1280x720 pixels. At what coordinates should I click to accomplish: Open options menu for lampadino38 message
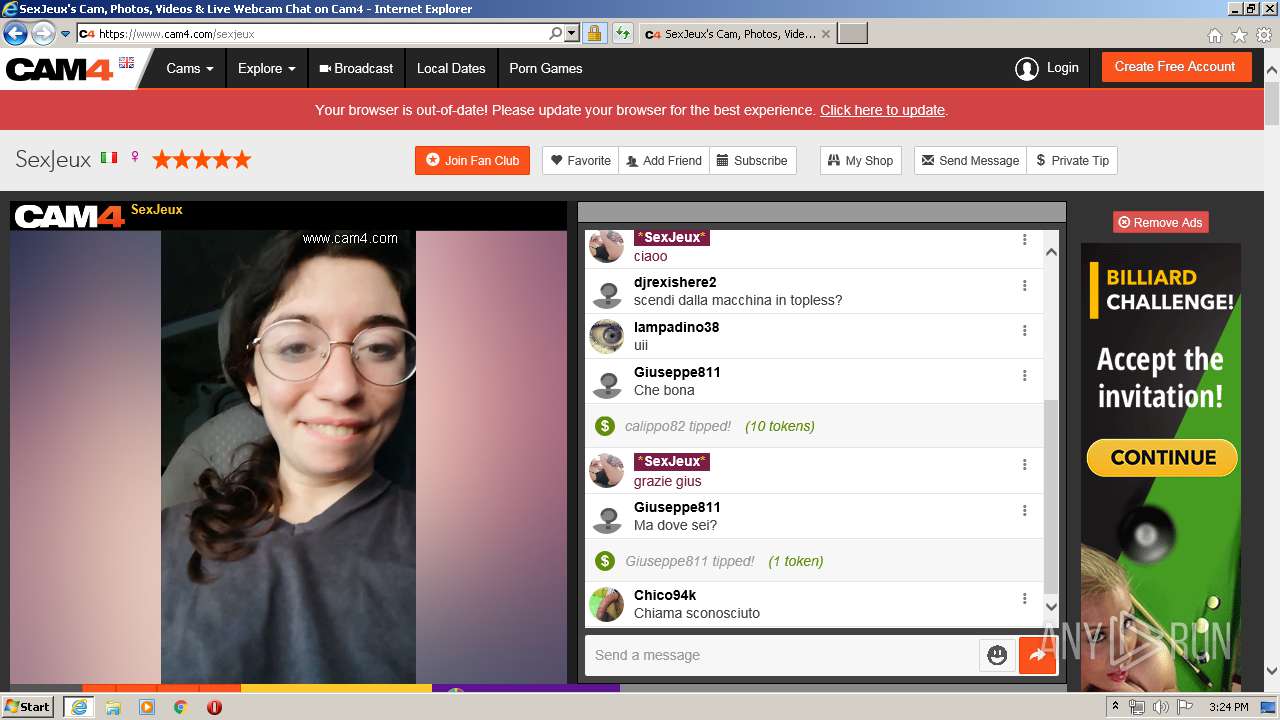pyautogui.click(x=1024, y=330)
